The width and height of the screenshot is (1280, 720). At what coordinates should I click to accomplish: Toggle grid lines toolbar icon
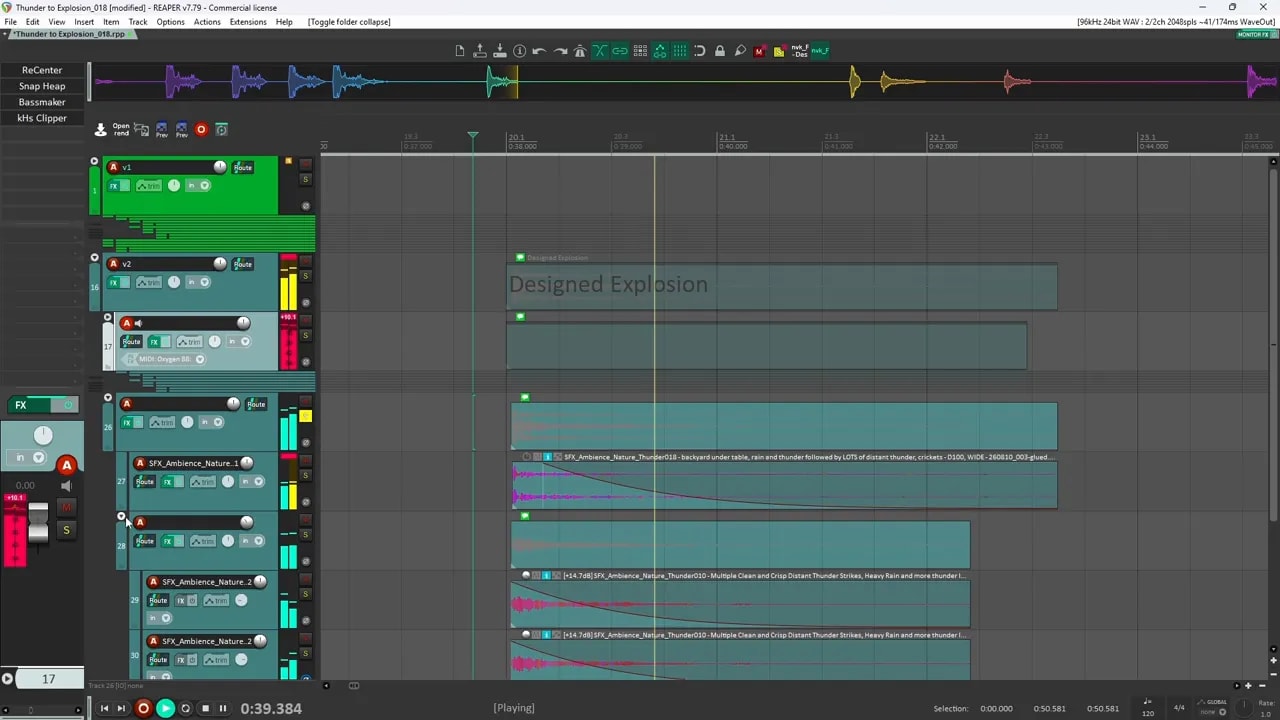[x=680, y=51]
